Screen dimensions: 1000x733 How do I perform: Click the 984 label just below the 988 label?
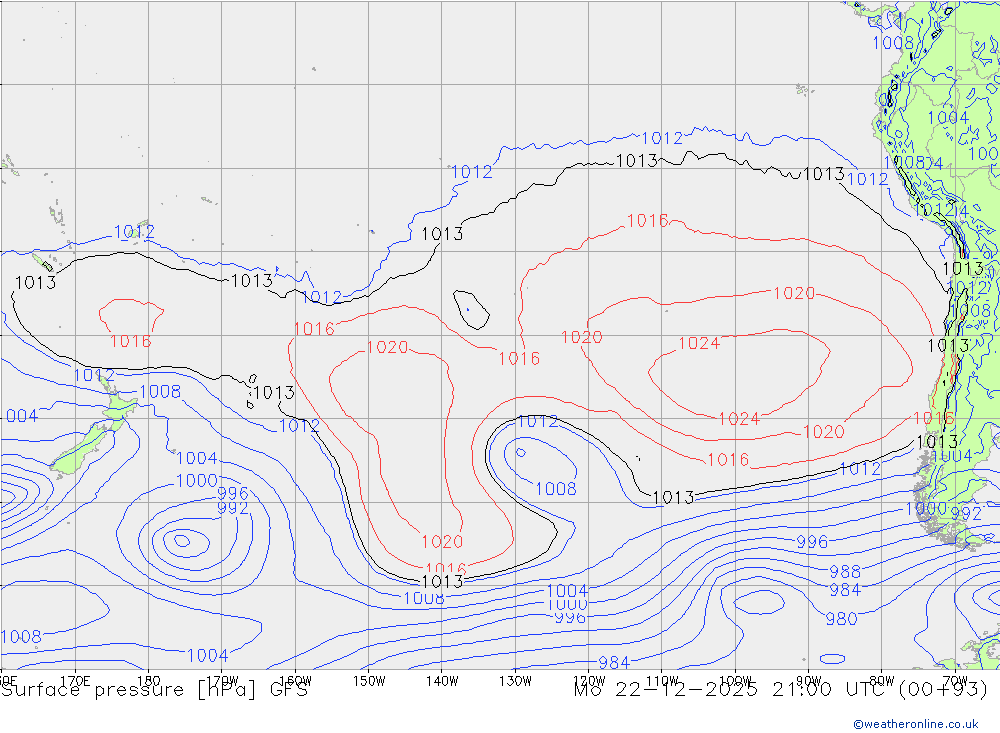845,590
